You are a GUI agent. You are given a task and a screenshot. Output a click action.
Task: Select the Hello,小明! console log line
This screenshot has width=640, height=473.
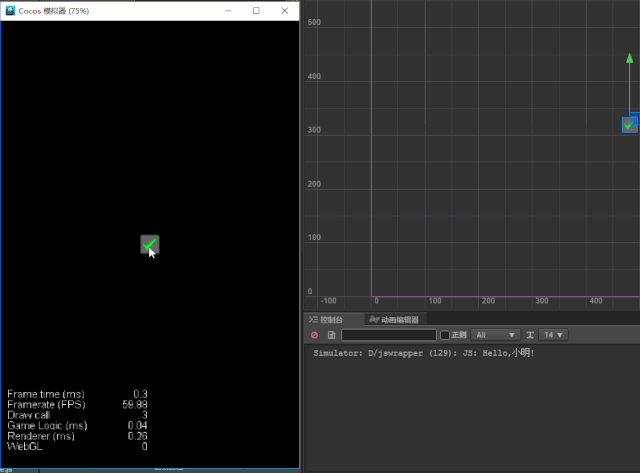[x=424, y=353]
